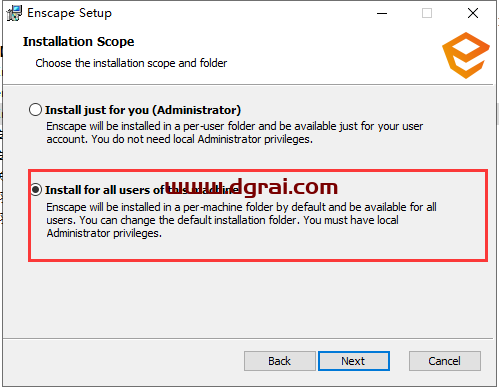Screen dimensions: 499x389
Task: Click the www.dgrai.com watermark text
Action: pos(252,187)
